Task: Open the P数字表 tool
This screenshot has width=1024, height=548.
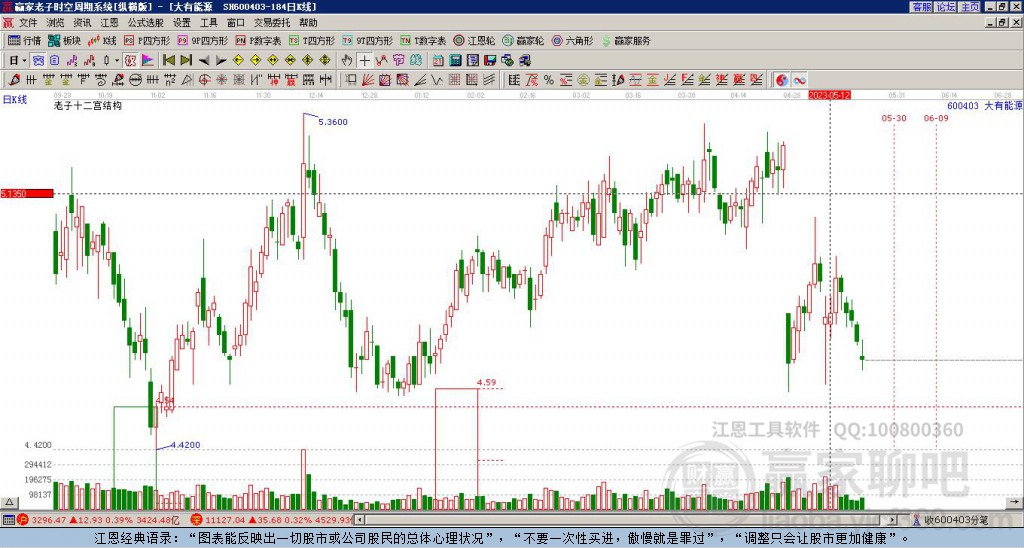Action: 258,40
